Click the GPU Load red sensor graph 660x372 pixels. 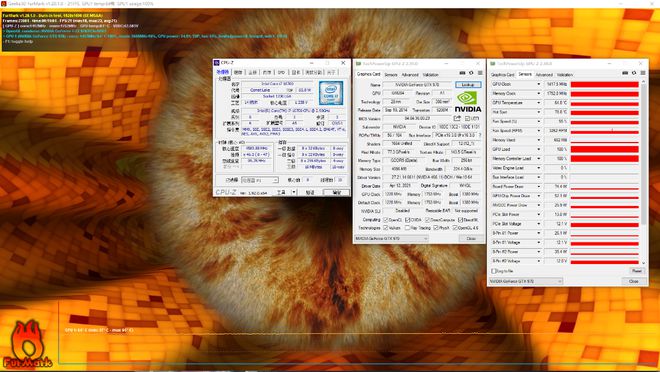coord(604,149)
